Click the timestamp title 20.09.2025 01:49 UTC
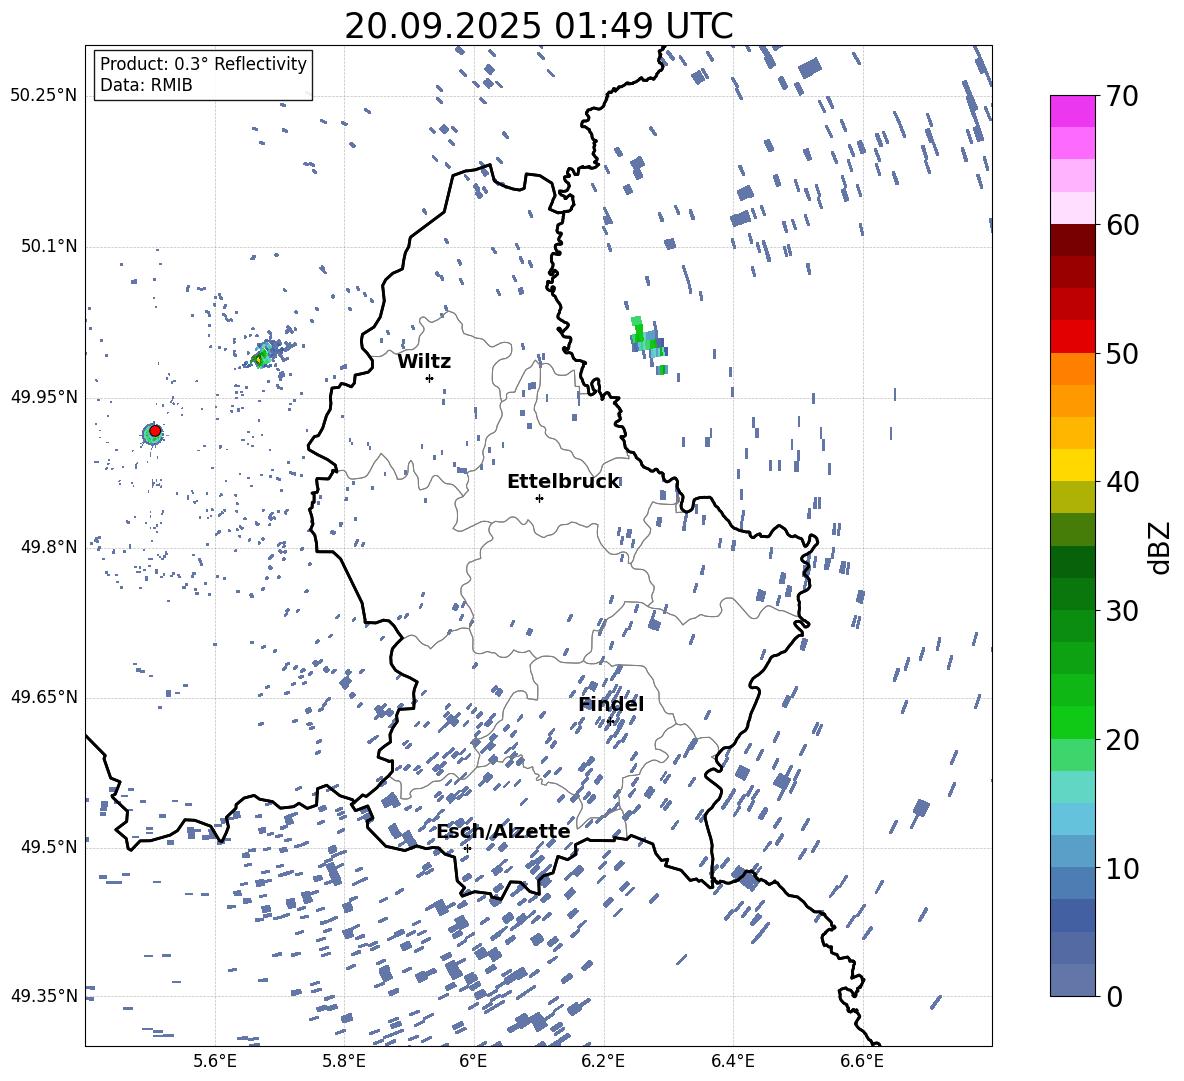Image resolution: width=1184 pixels, height=1081 pixels. click(x=538, y=26)
